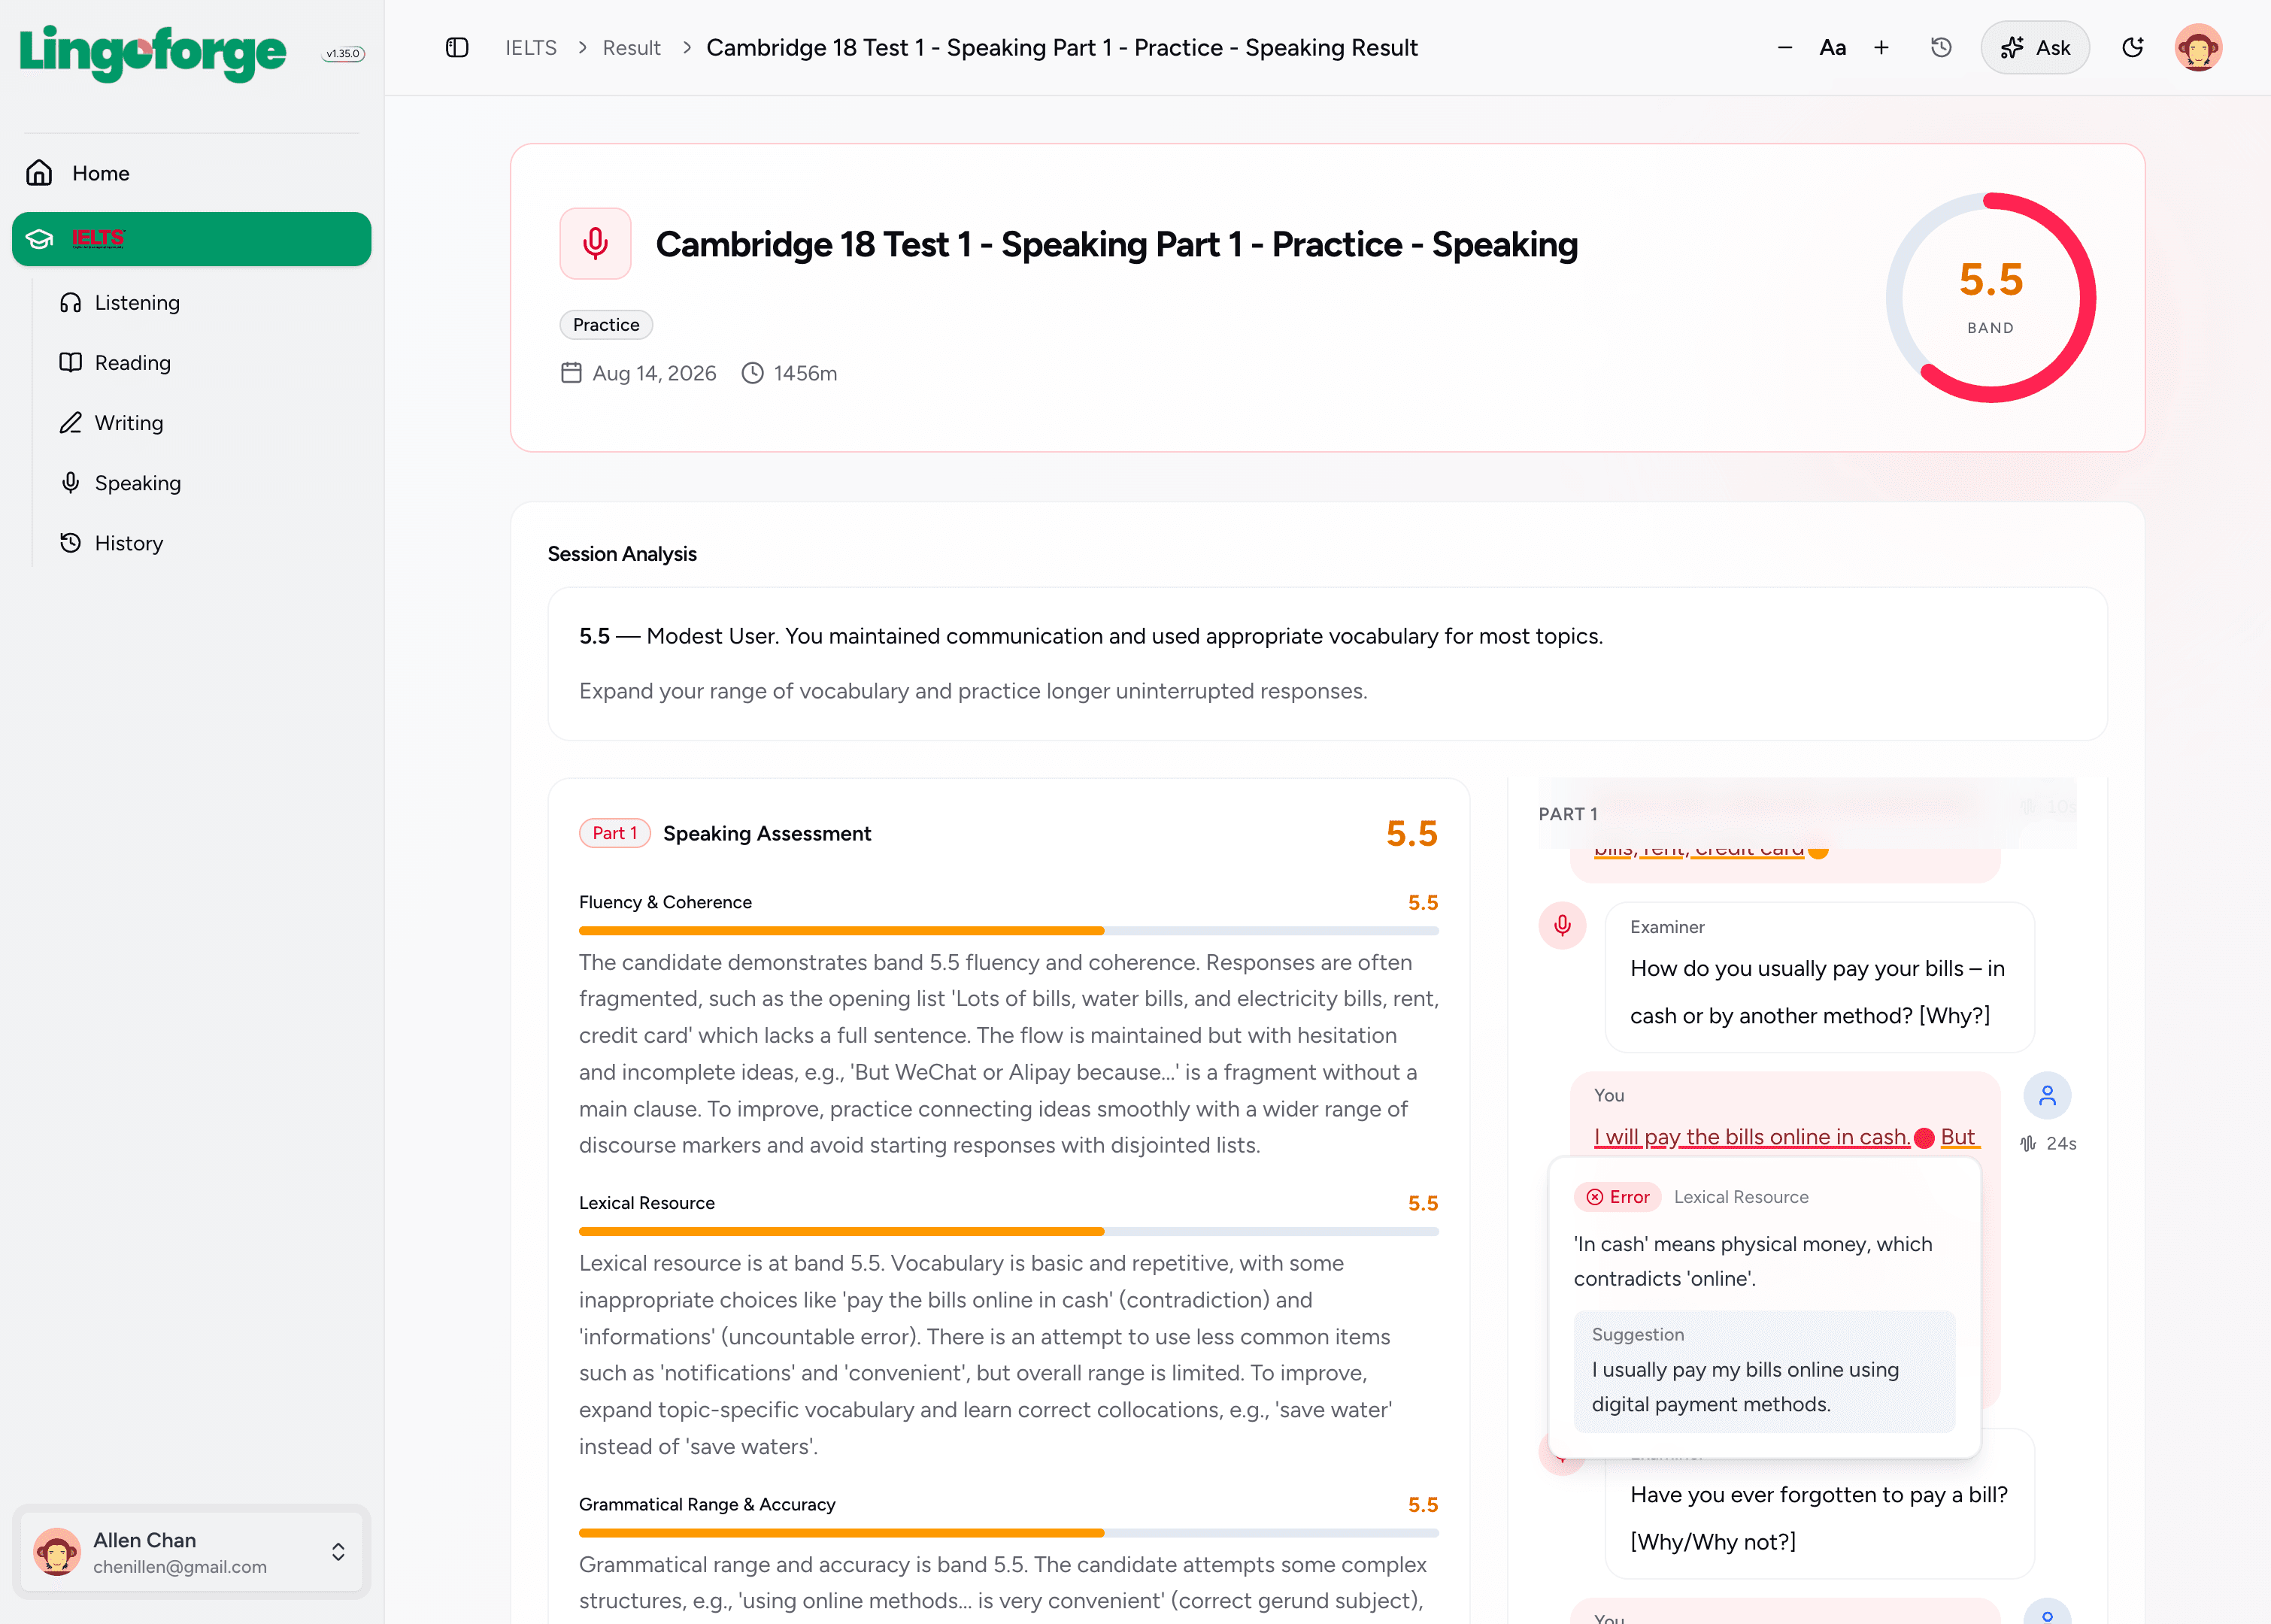Viewport: 2271px width, 1624px height.
Task: Click the Result breadcrumb link
Action: coord(631,48)
